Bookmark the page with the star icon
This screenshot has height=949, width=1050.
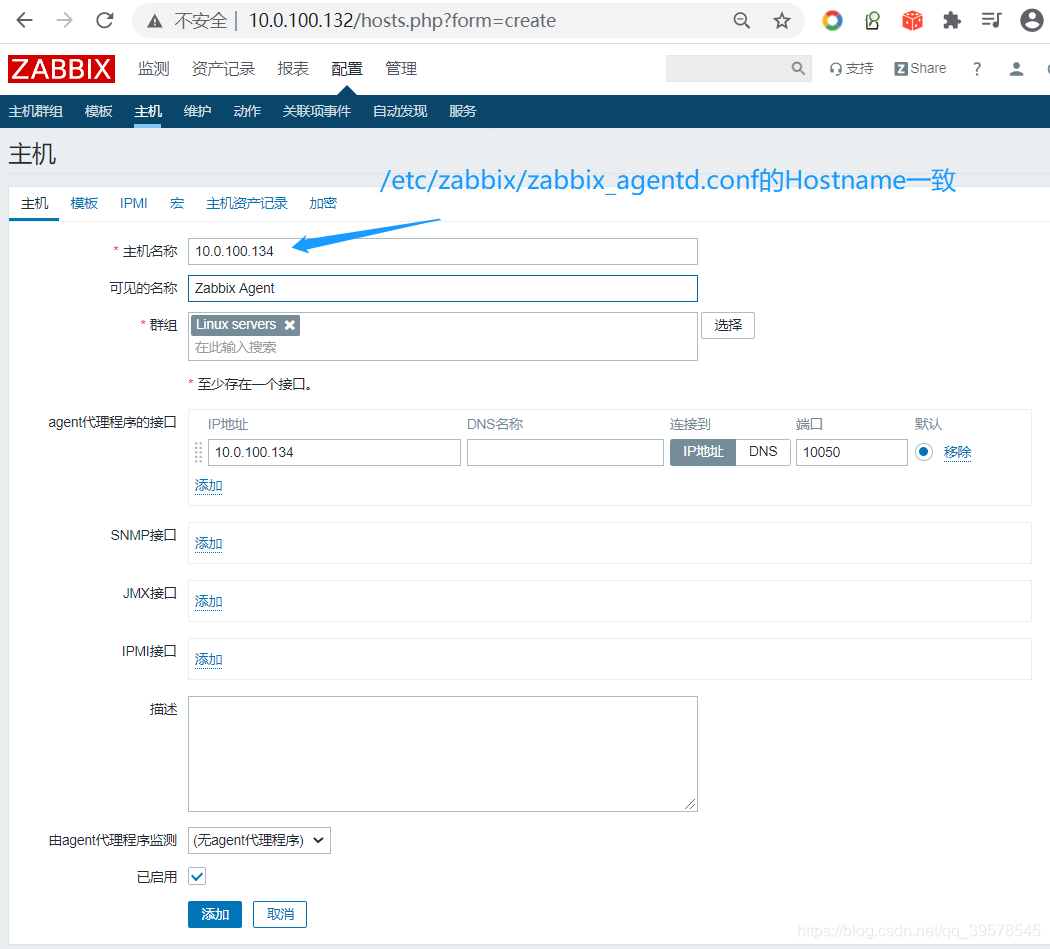(x=781, y=21)
